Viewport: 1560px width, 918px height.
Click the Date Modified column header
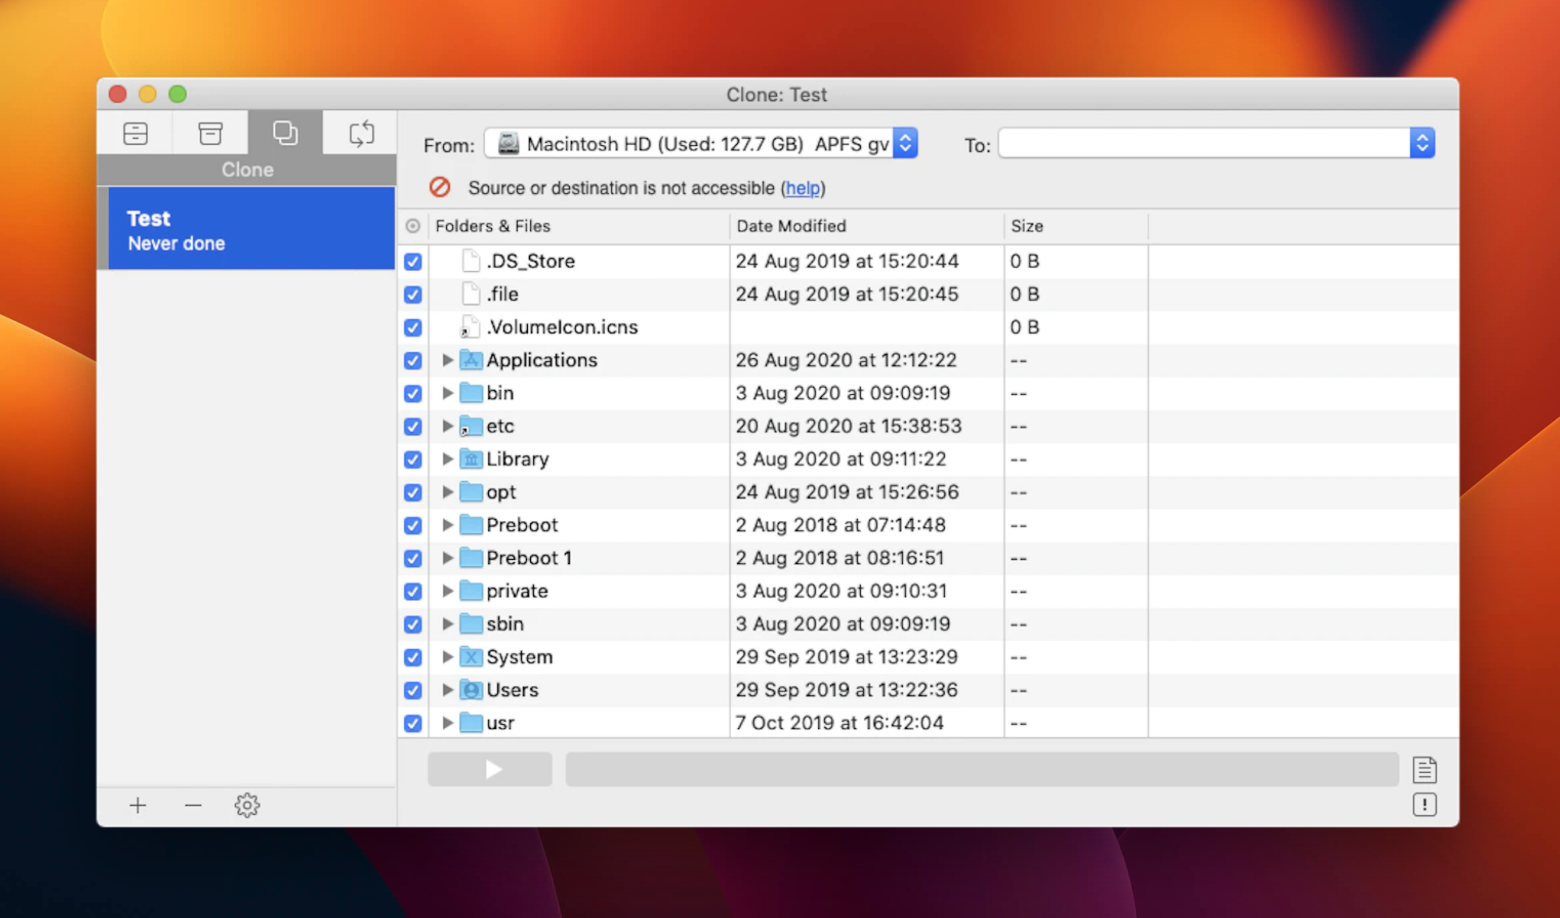[791, 226]
